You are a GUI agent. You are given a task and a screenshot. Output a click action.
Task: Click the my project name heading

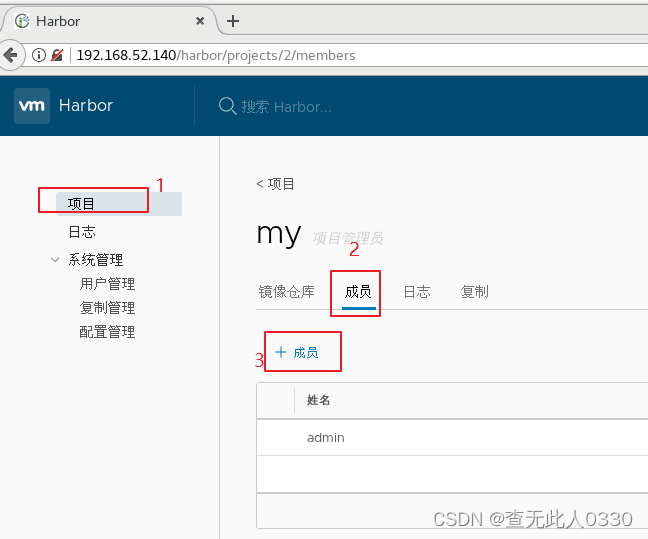pos(279,234)
